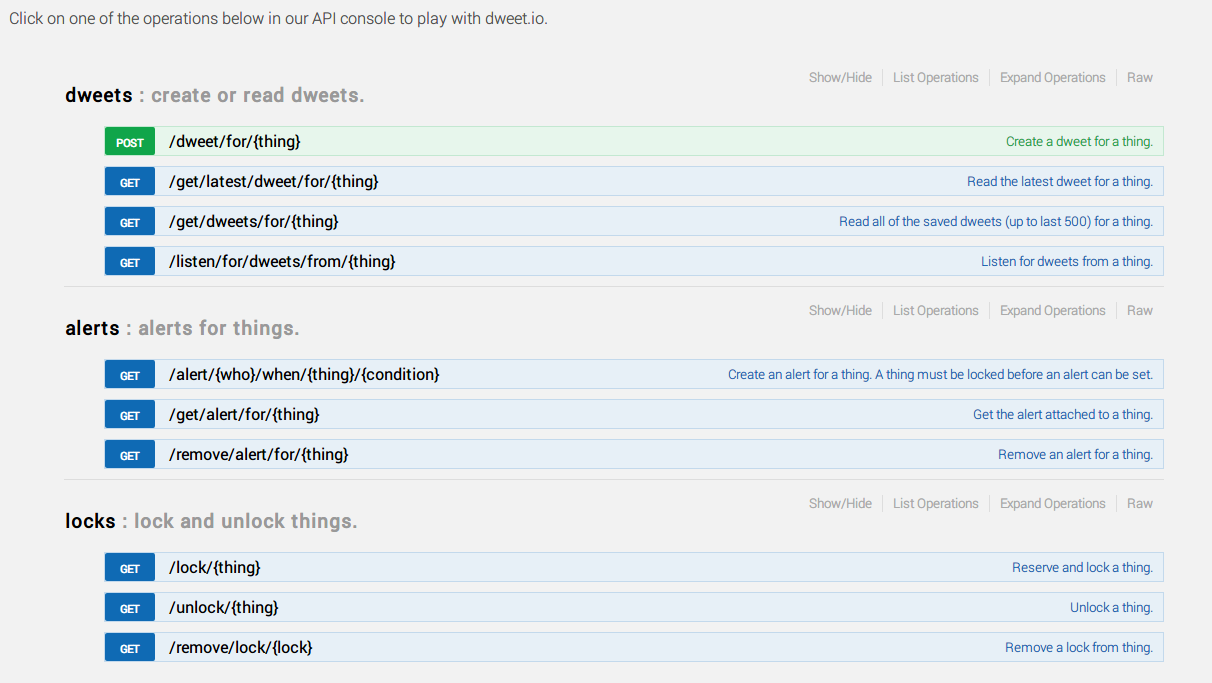Expand the /remove/alert/for/{thing} path
This screenshot has height=683, width=1212.
(x=259, y=454)
